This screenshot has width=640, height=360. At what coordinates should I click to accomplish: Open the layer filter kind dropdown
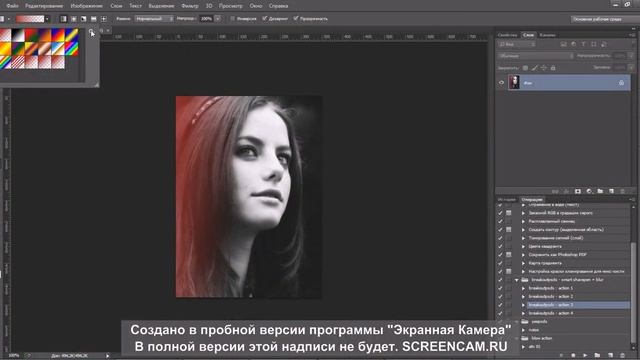point(516,44)
